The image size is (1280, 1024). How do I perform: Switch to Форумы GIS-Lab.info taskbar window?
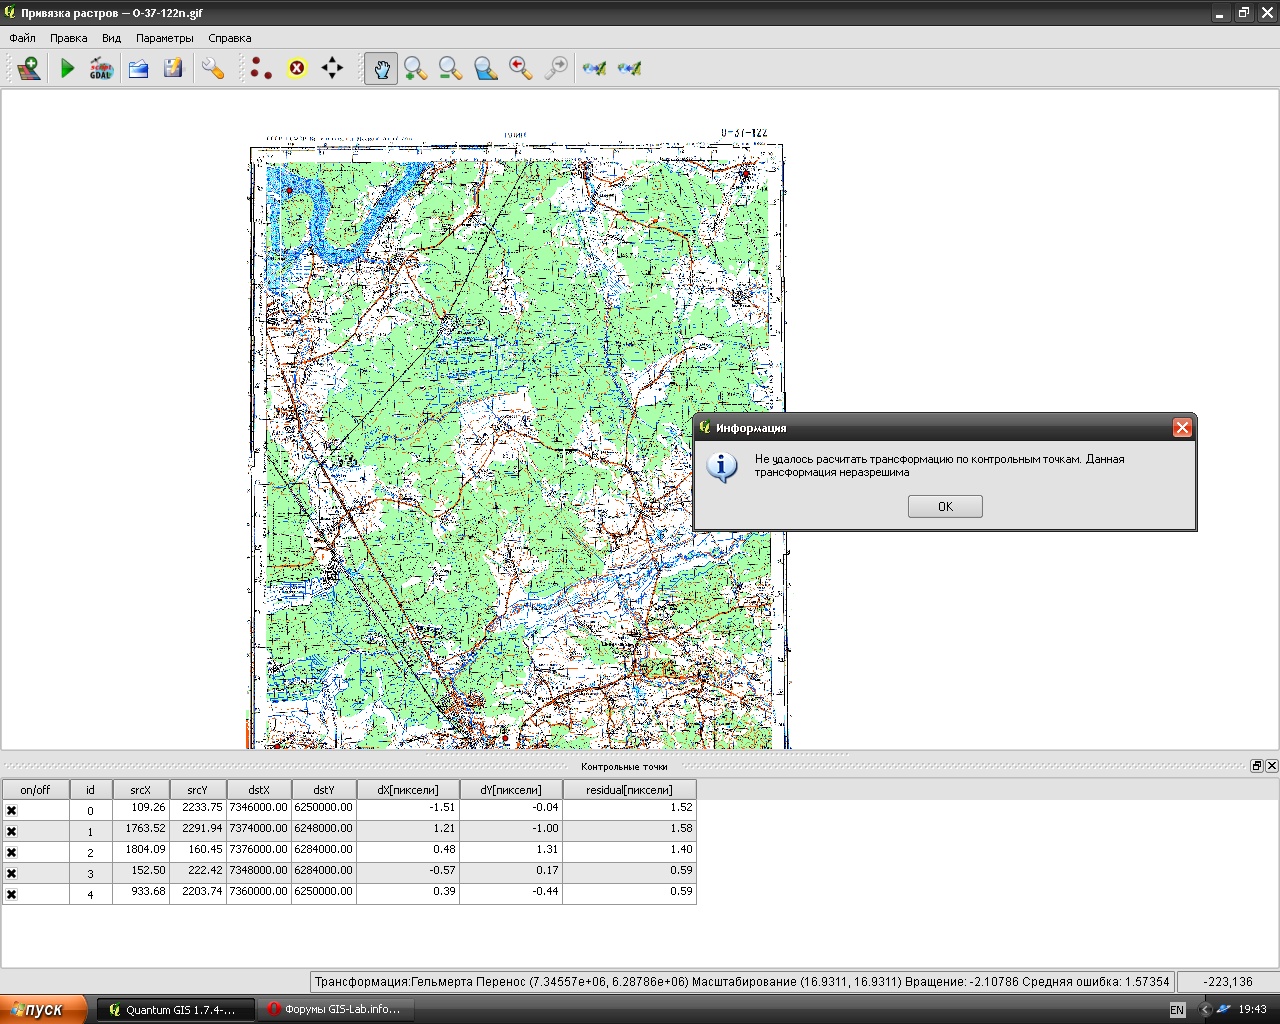pyautogui.click(x=334, y=1010)
